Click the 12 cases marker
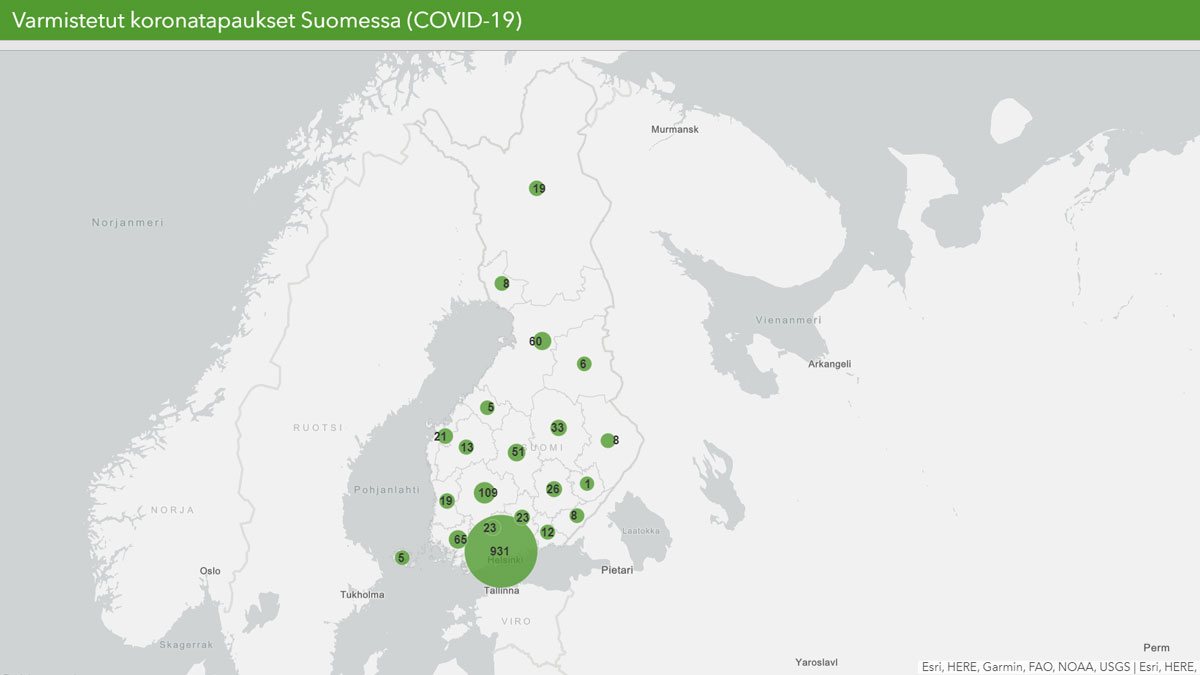 547,532
